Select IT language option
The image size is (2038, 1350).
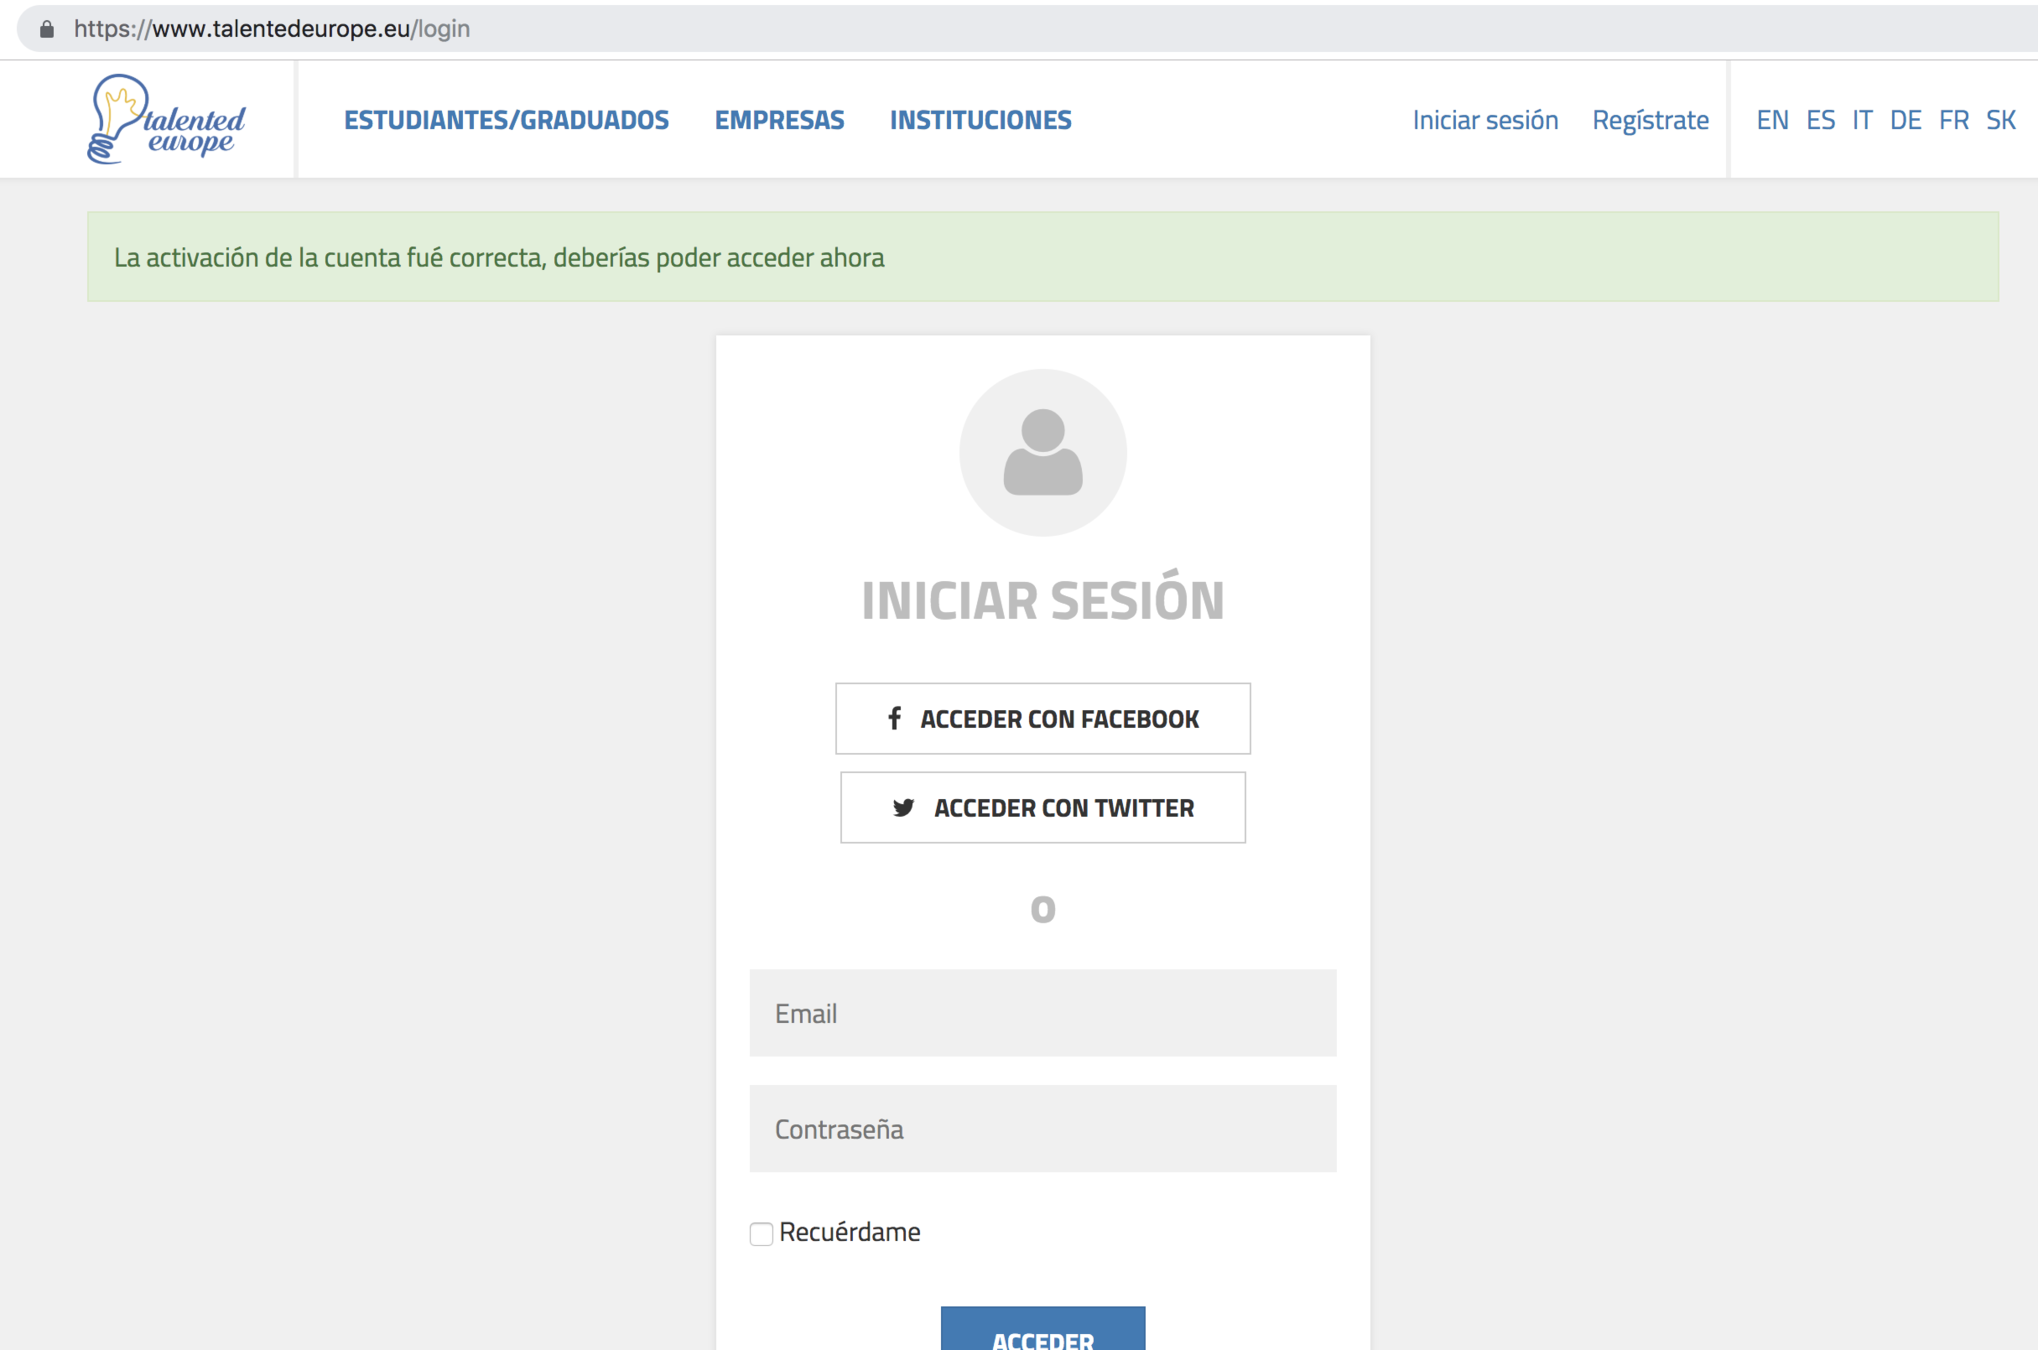pyautogui.click(x=1862, y=120)
